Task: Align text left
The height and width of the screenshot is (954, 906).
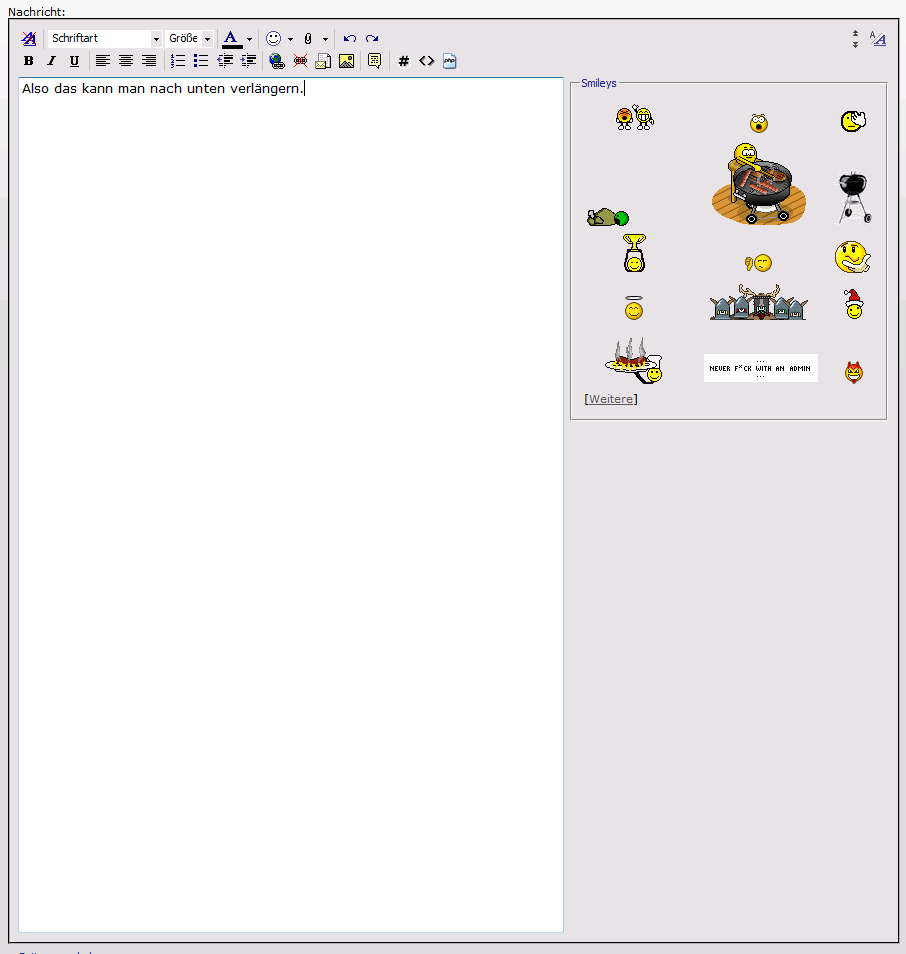Action: click(103, 61)
